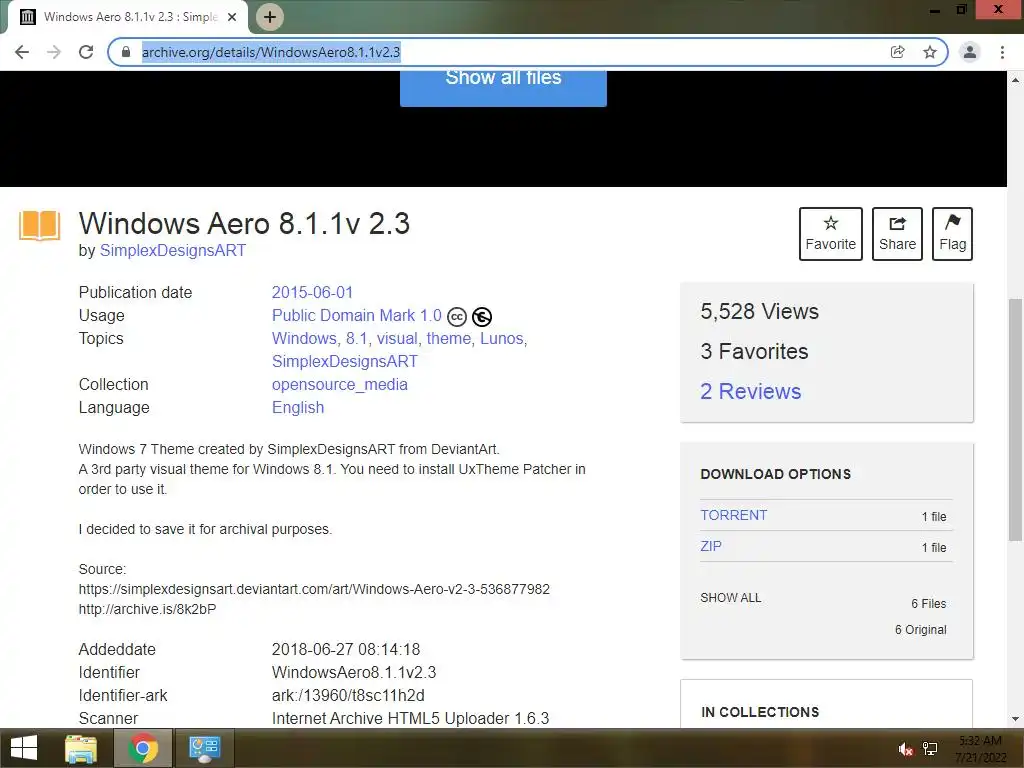Open the opensource_media collection link

(x=340, y=385)
